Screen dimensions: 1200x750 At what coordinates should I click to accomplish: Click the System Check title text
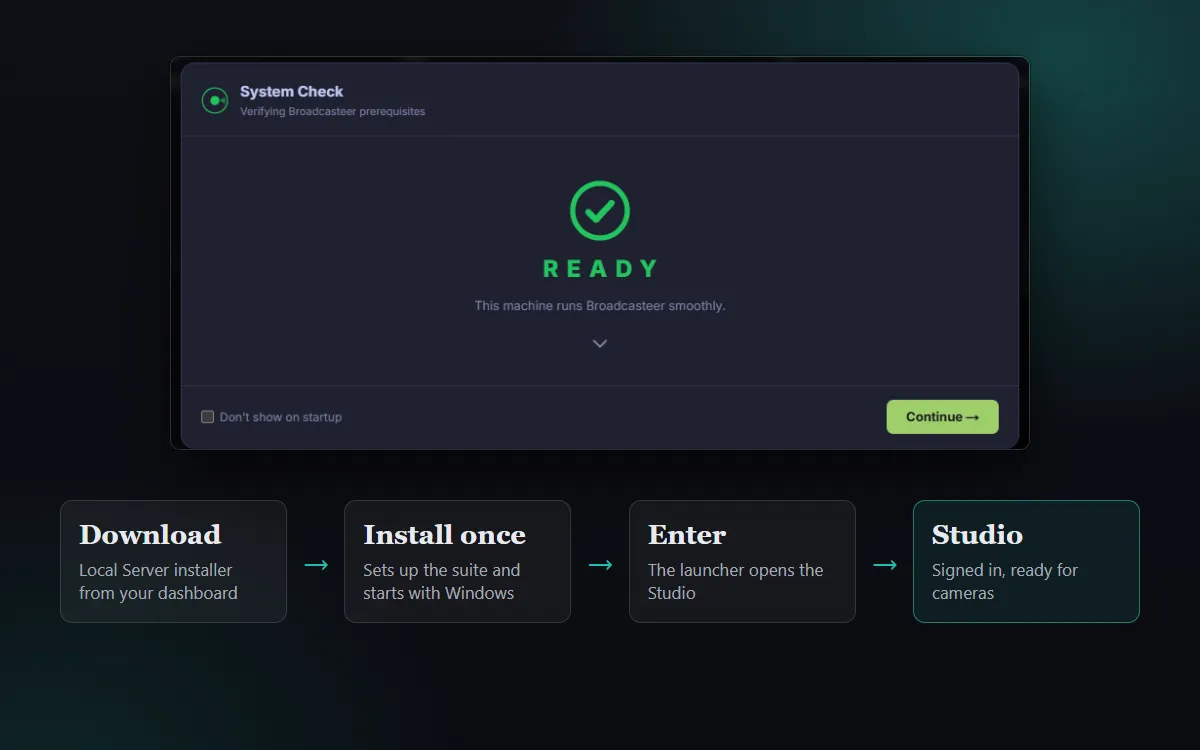pos(291,91)
